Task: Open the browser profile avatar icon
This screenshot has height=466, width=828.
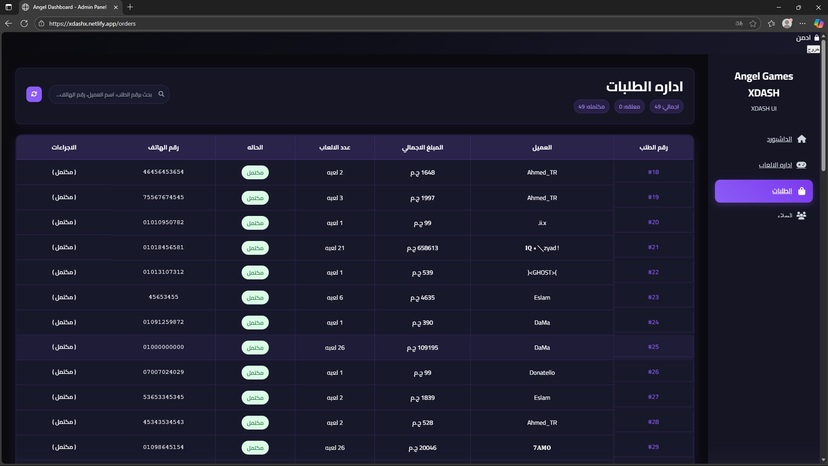Action: click(787, 23)
